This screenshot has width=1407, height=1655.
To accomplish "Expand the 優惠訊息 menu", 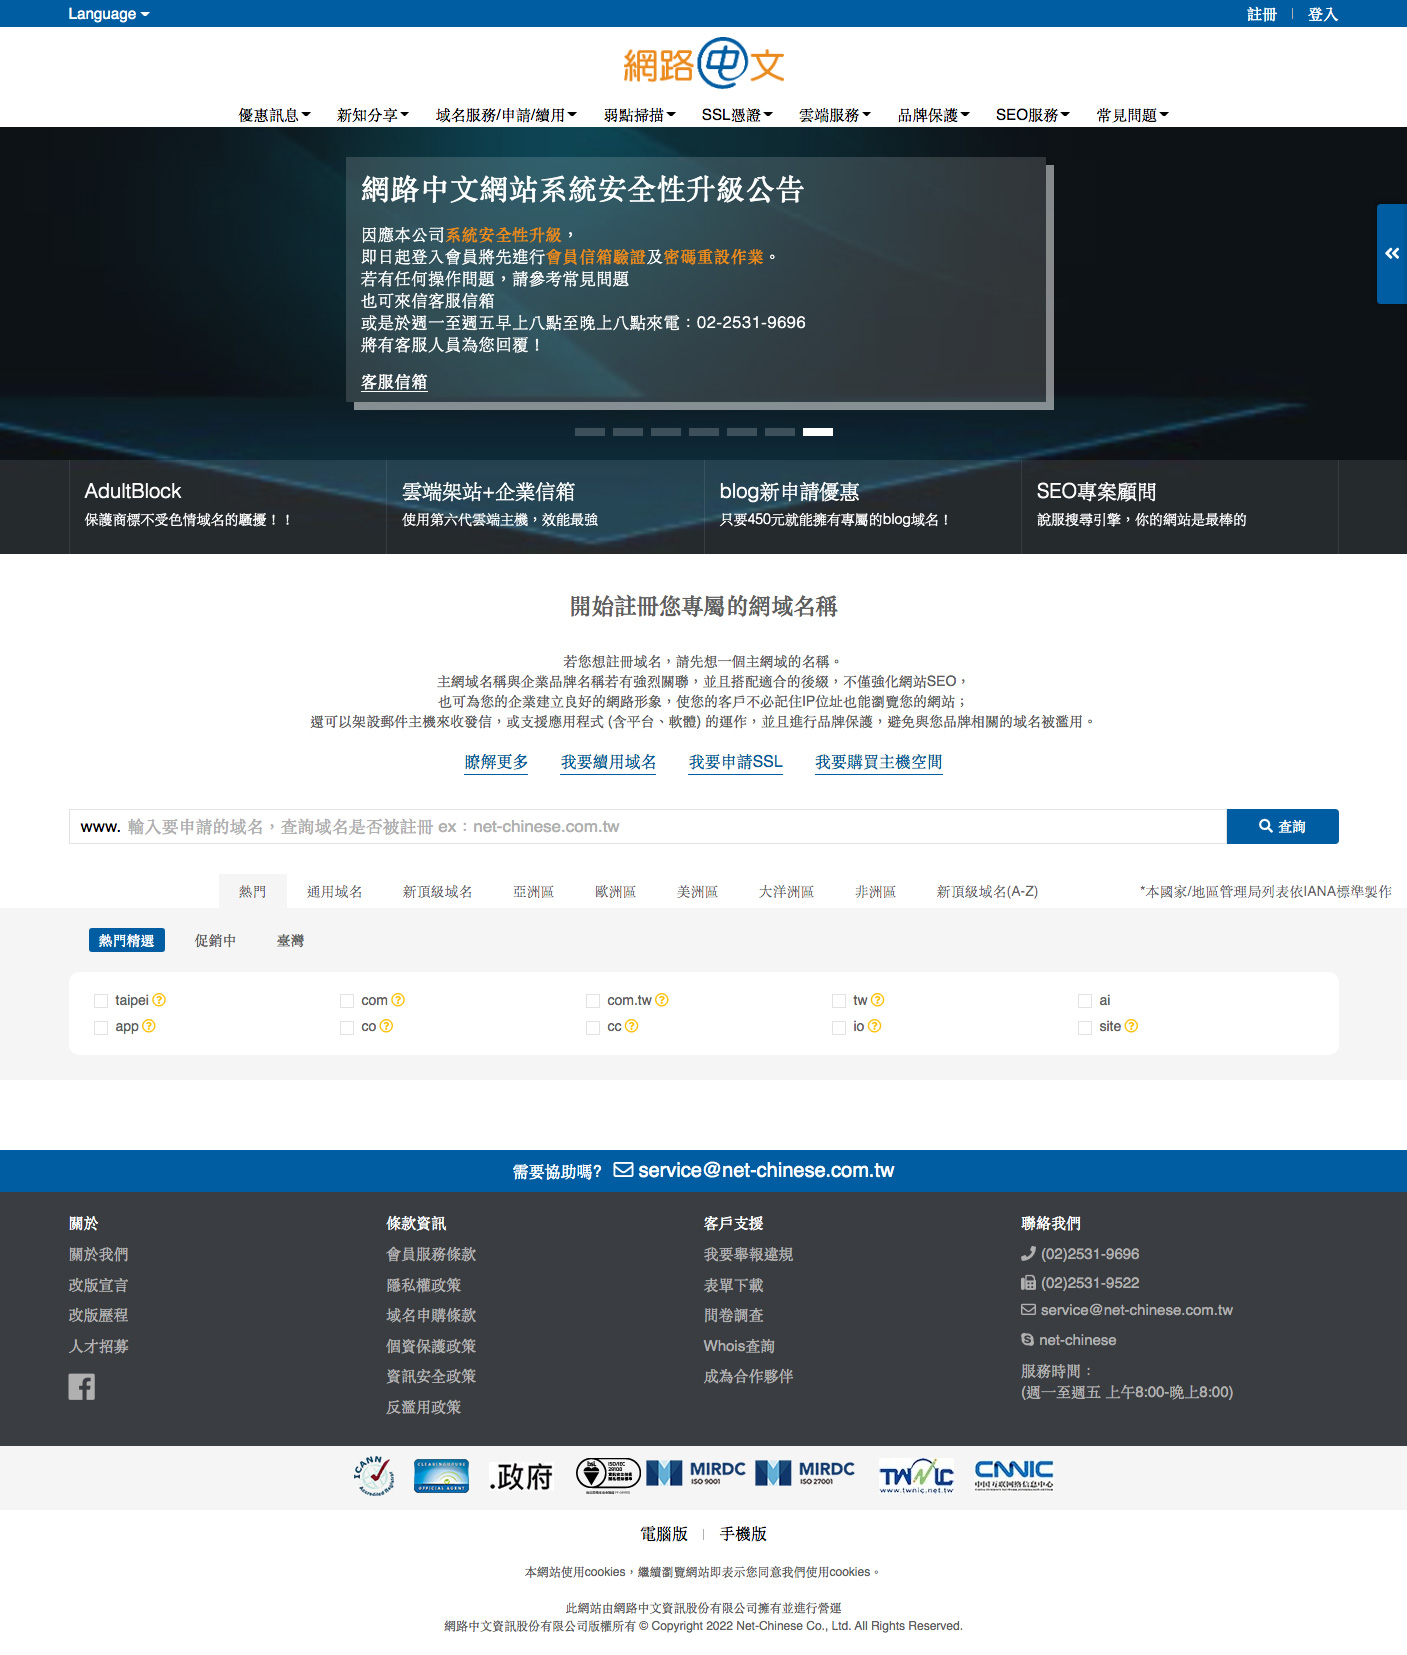I will click(274, 115).
